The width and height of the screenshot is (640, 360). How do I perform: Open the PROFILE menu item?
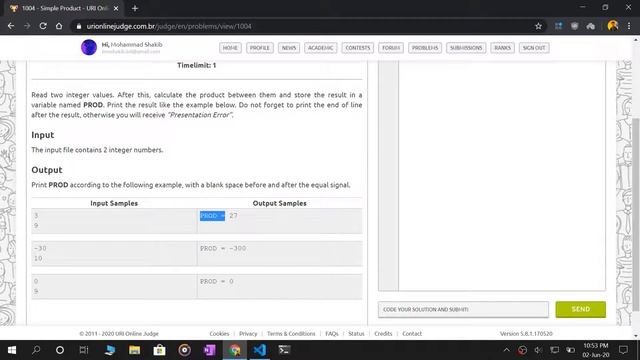tap(260, 48)
